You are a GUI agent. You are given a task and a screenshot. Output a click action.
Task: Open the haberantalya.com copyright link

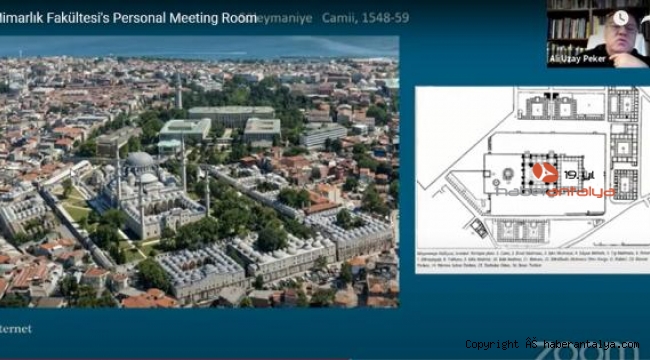coord(552,344)
